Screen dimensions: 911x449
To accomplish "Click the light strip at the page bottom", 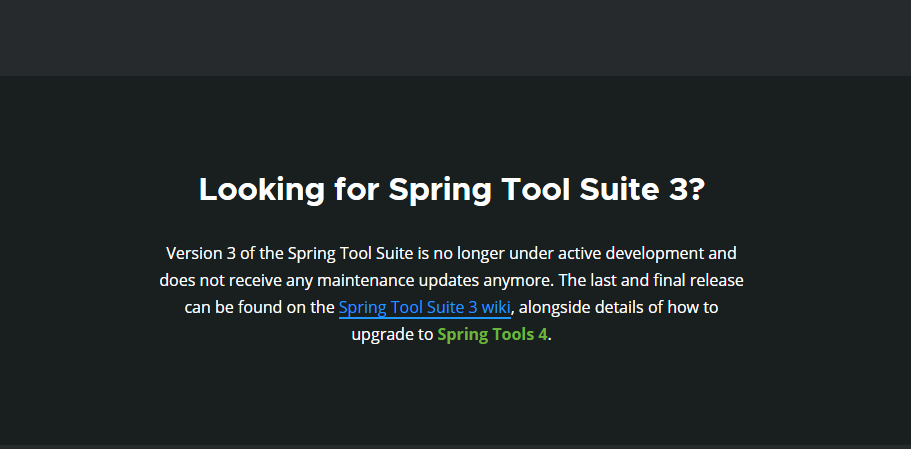I will pos(455,446).
